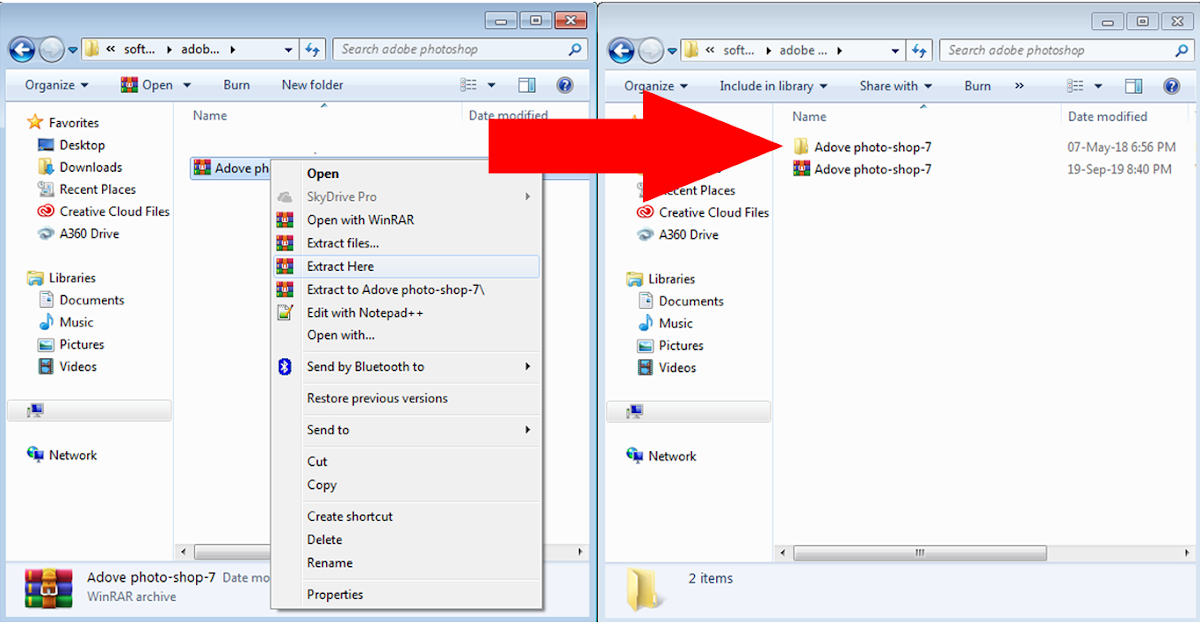Click New folder in the left toolbar

tap(312, 85)
